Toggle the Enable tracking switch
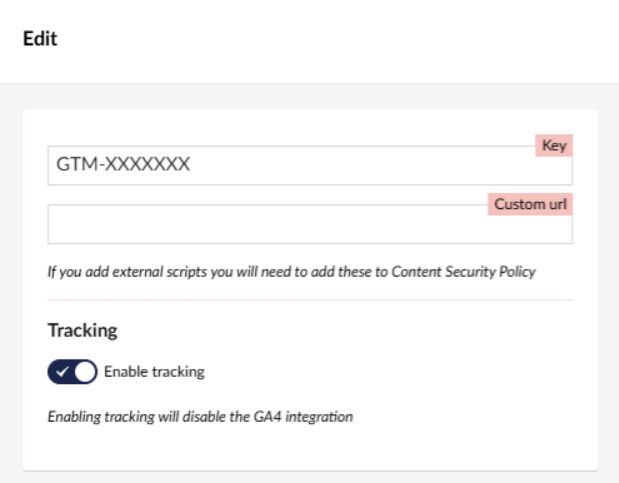Screen dimensions: 619x483 [x=72, y=372]
